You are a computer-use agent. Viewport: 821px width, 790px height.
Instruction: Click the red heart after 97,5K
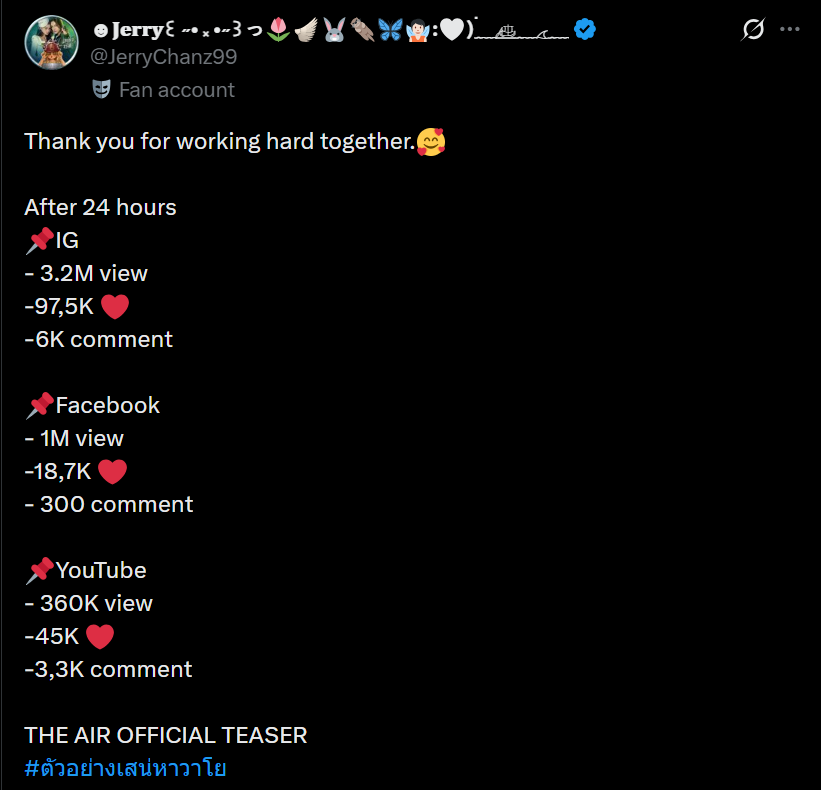pos(115,307)
